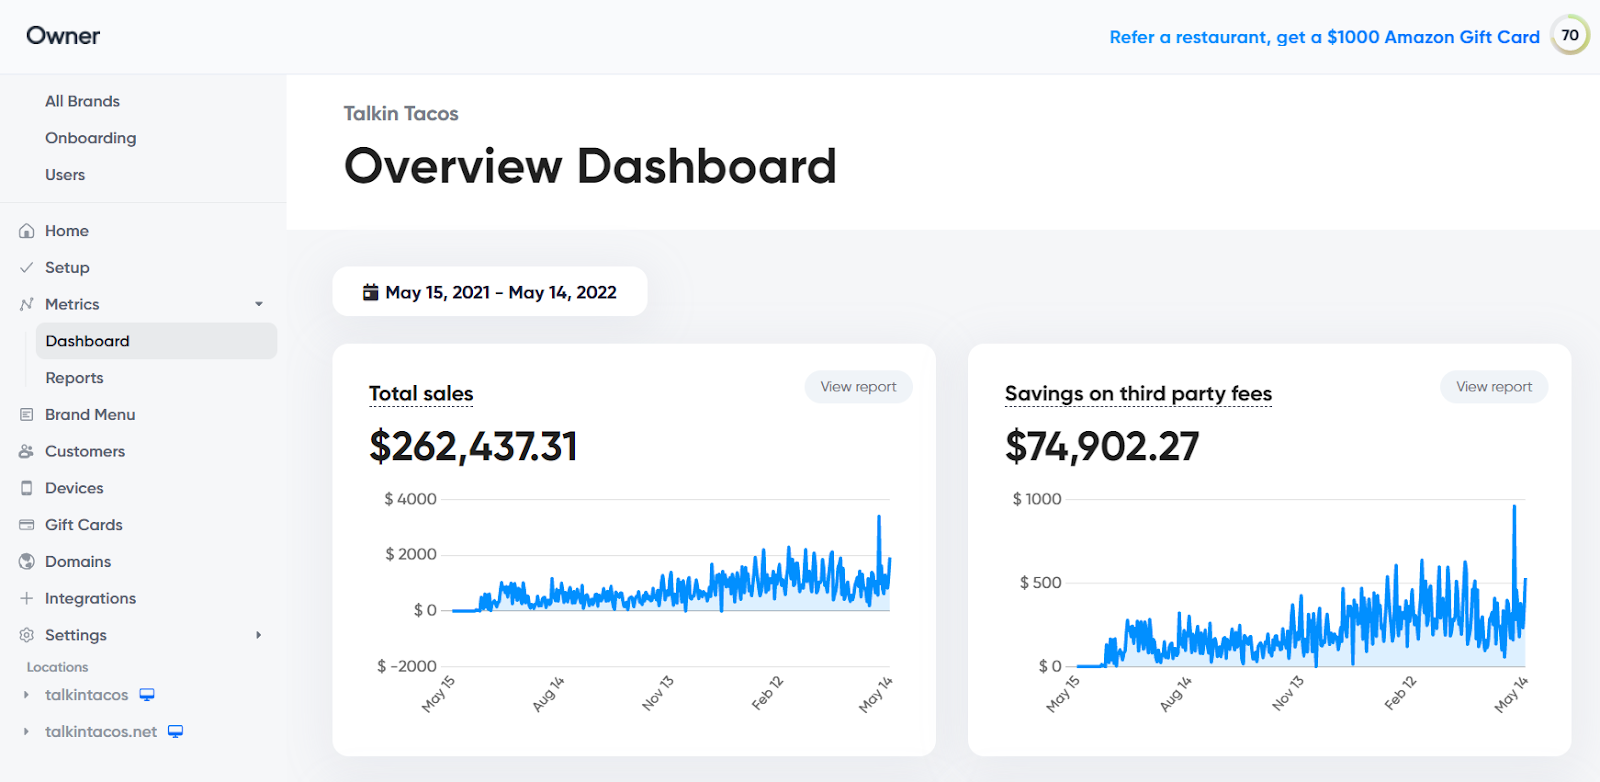Click the Home house icon
This screenshot has width=1600, height=782.
pyautogui.click(x=27, y=231)
